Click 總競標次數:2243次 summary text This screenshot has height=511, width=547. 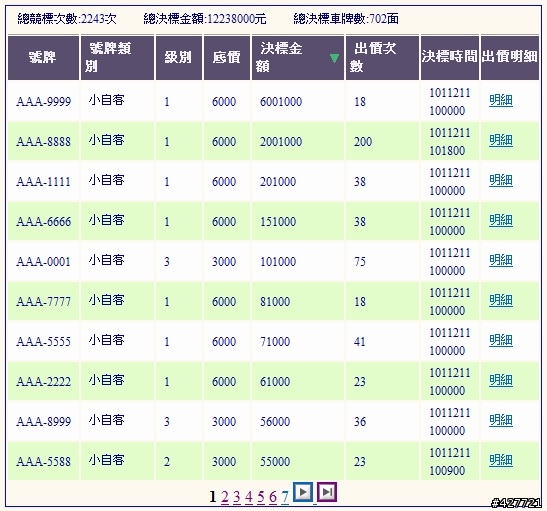(x=67, y=18)
